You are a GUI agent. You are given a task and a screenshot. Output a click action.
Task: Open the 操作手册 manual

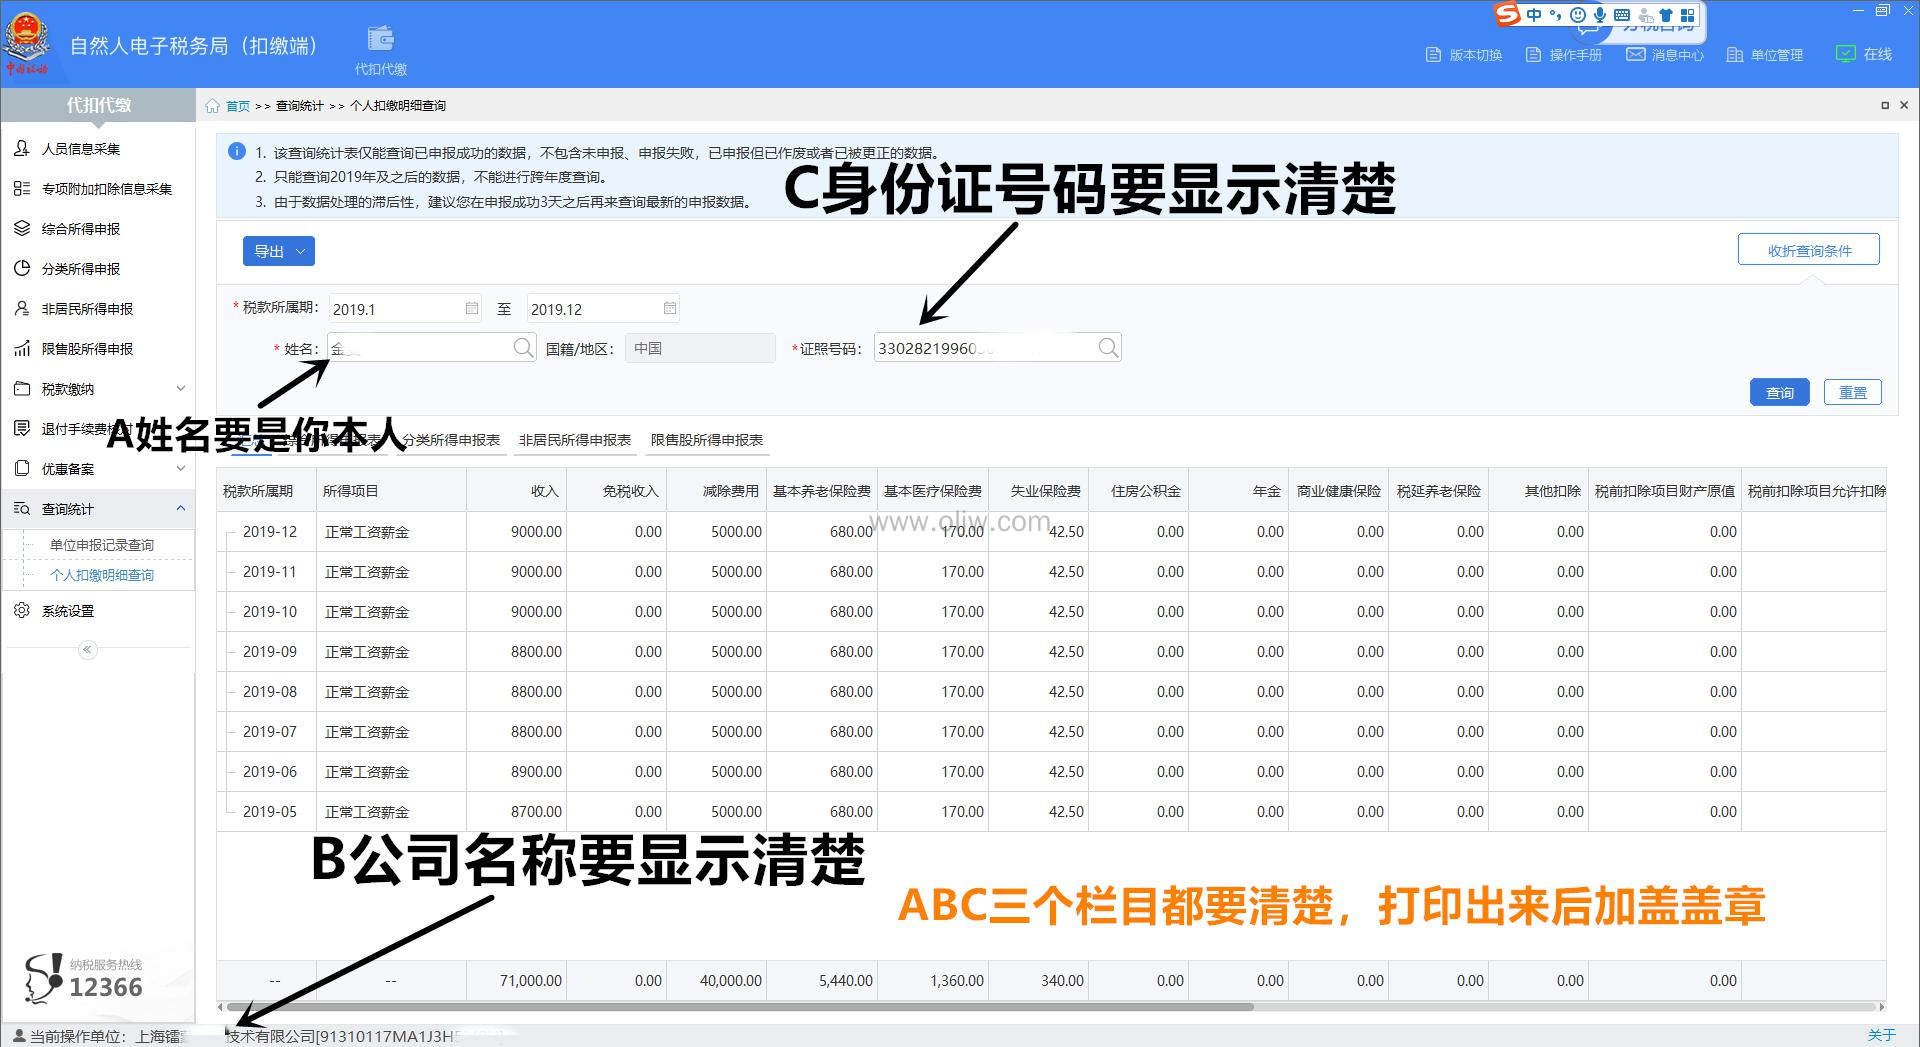point(1564,55)
